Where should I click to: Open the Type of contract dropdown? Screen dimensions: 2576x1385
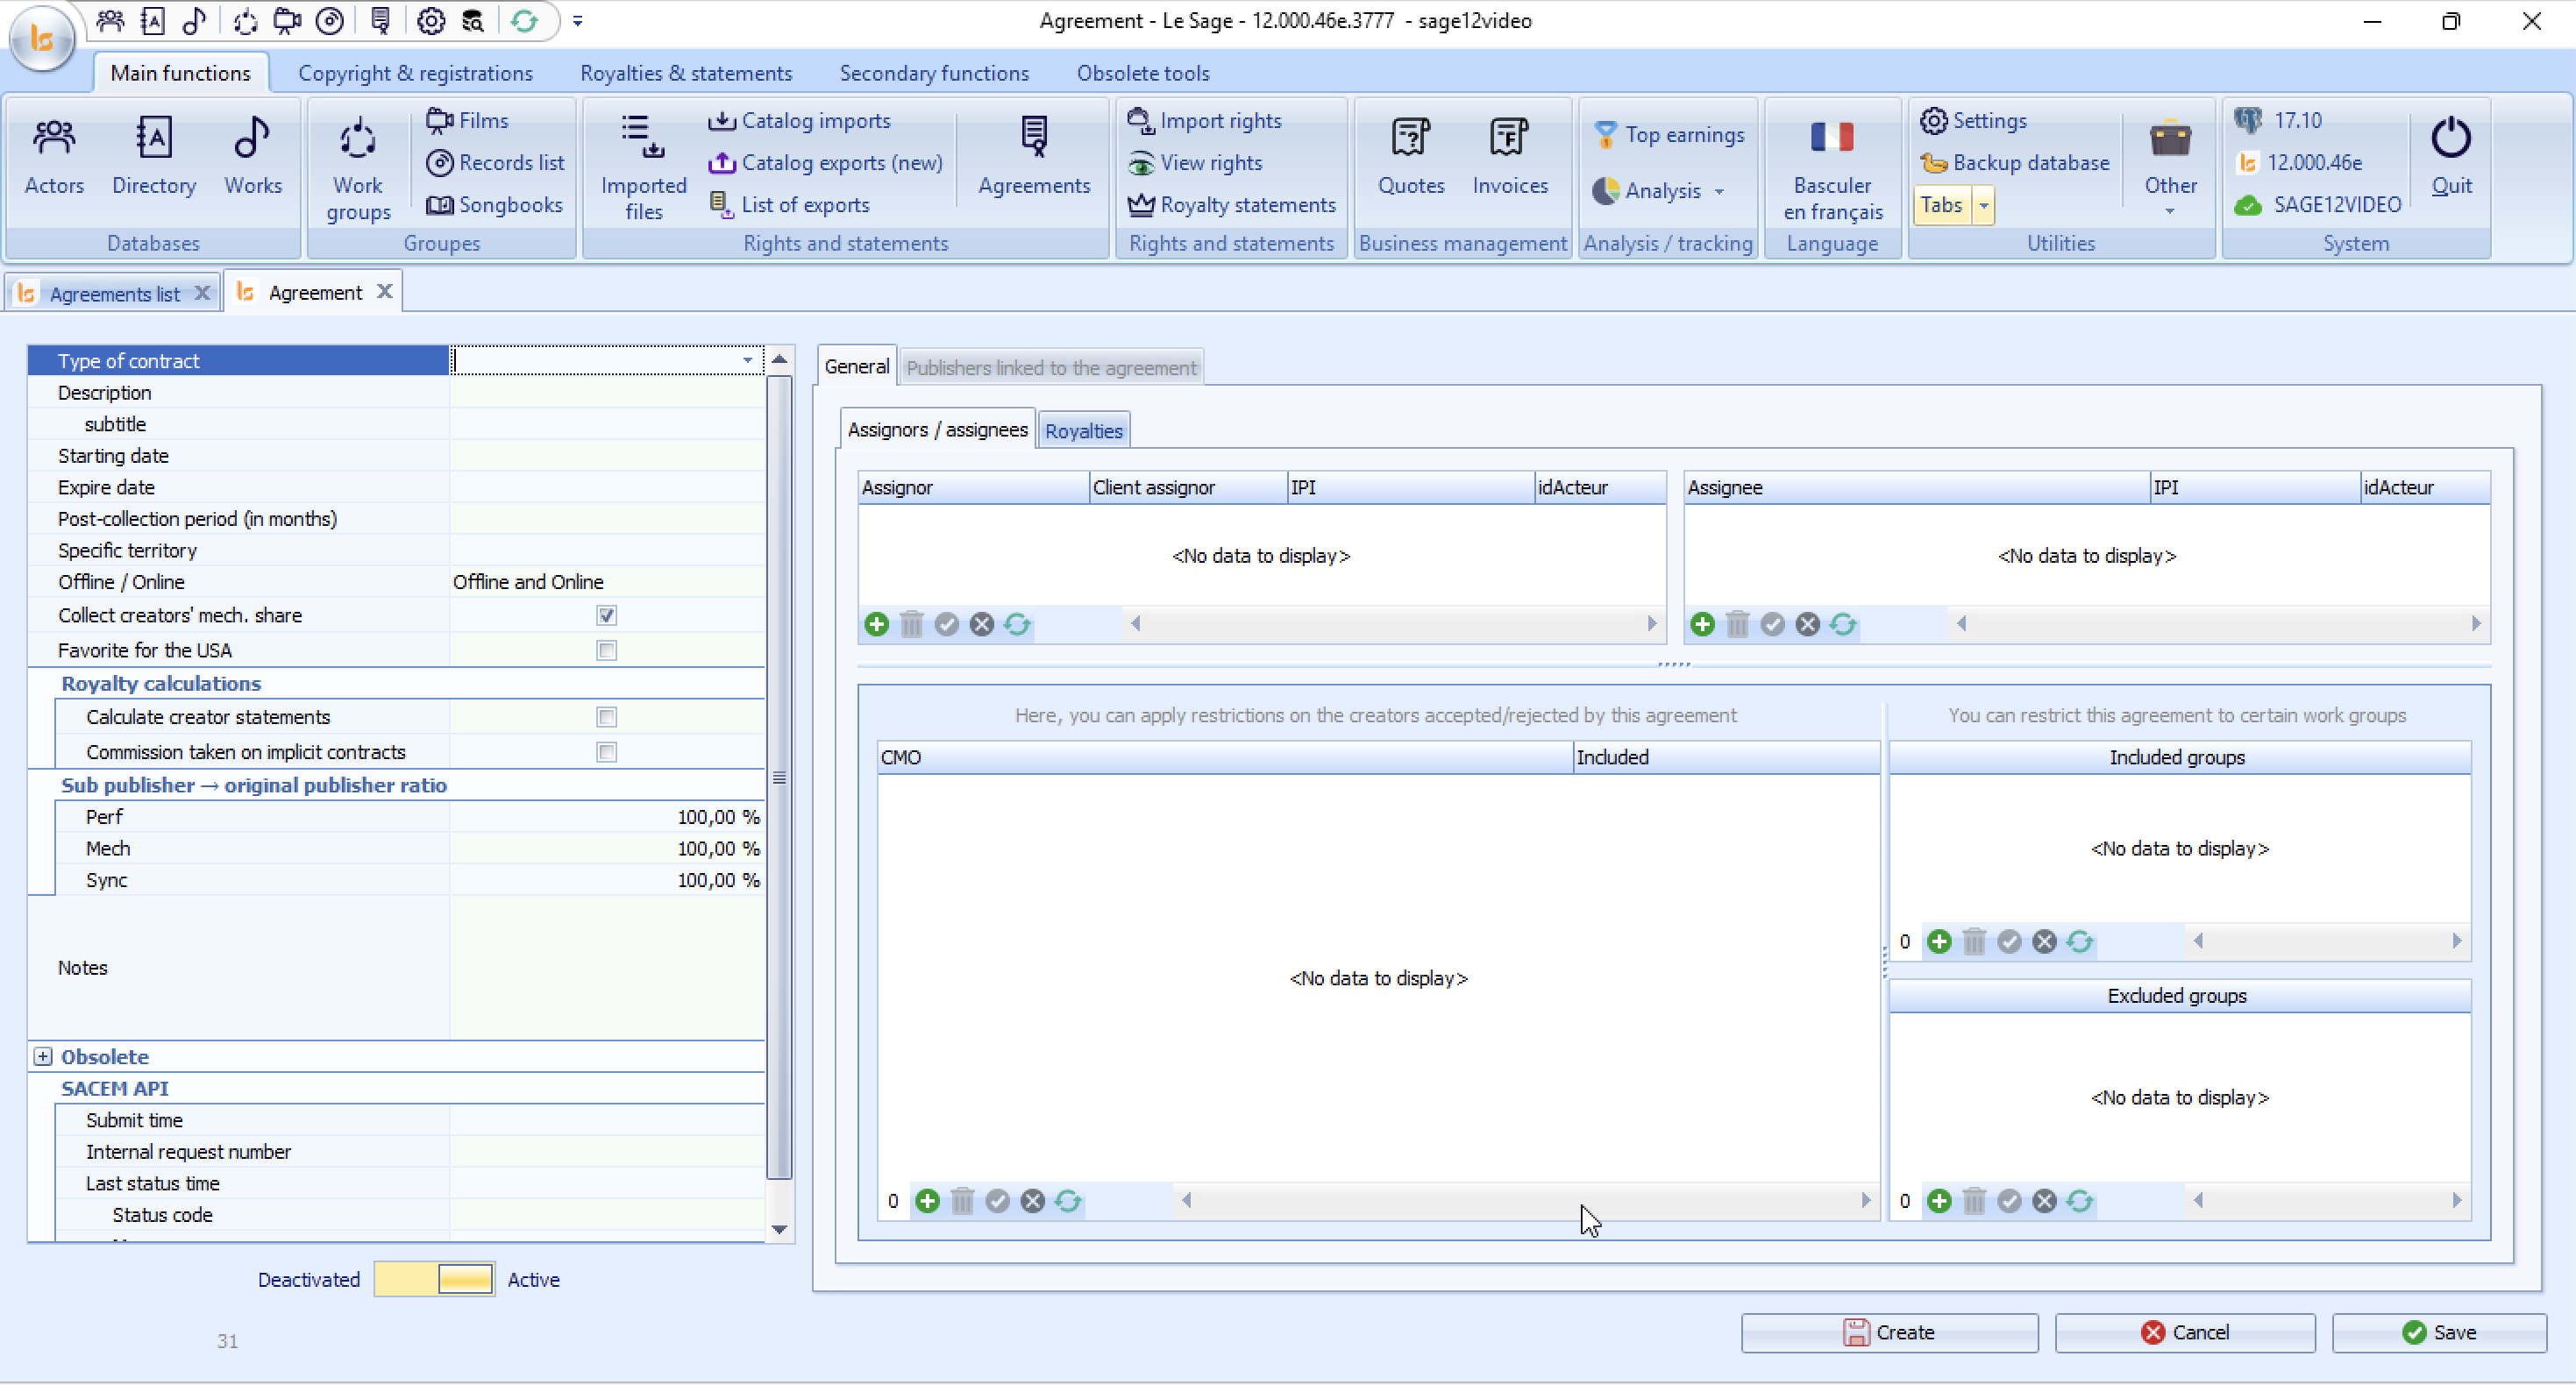click(x=747, y=360)
